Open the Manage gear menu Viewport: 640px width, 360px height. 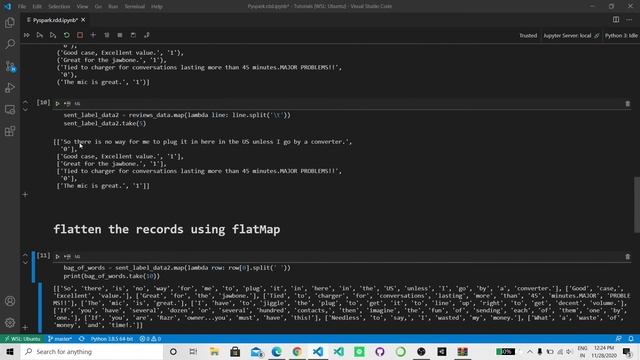tap(10, 322)
